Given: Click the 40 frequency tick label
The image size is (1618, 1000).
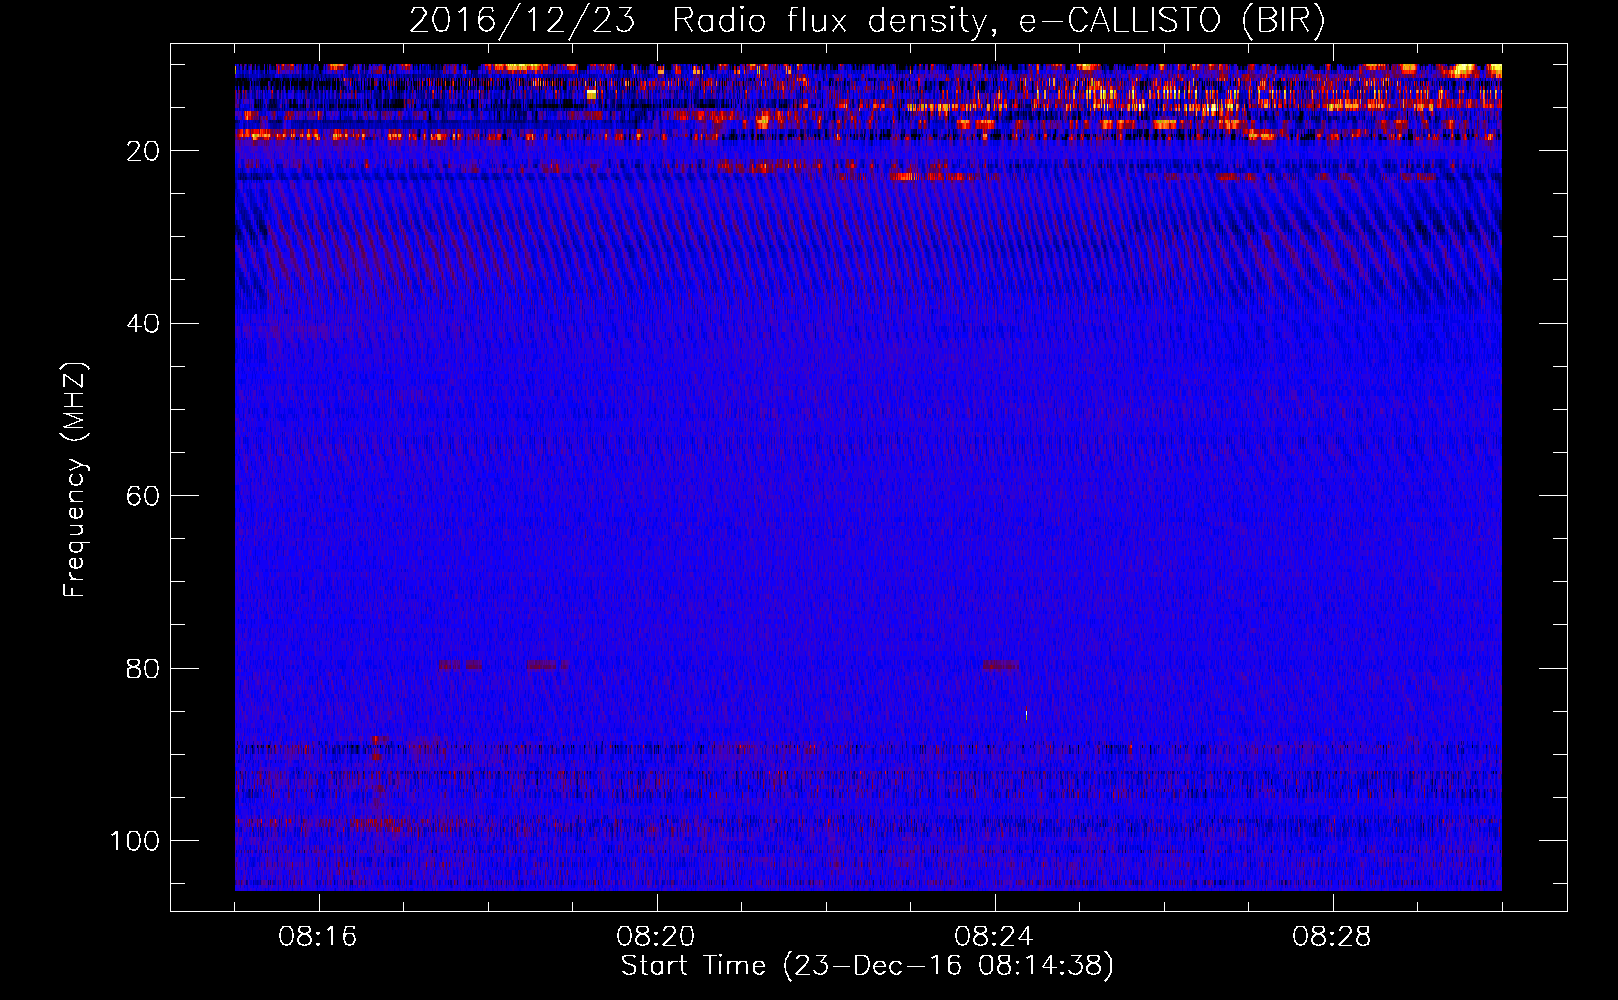Looking at the screenshot, I should 144,324.
